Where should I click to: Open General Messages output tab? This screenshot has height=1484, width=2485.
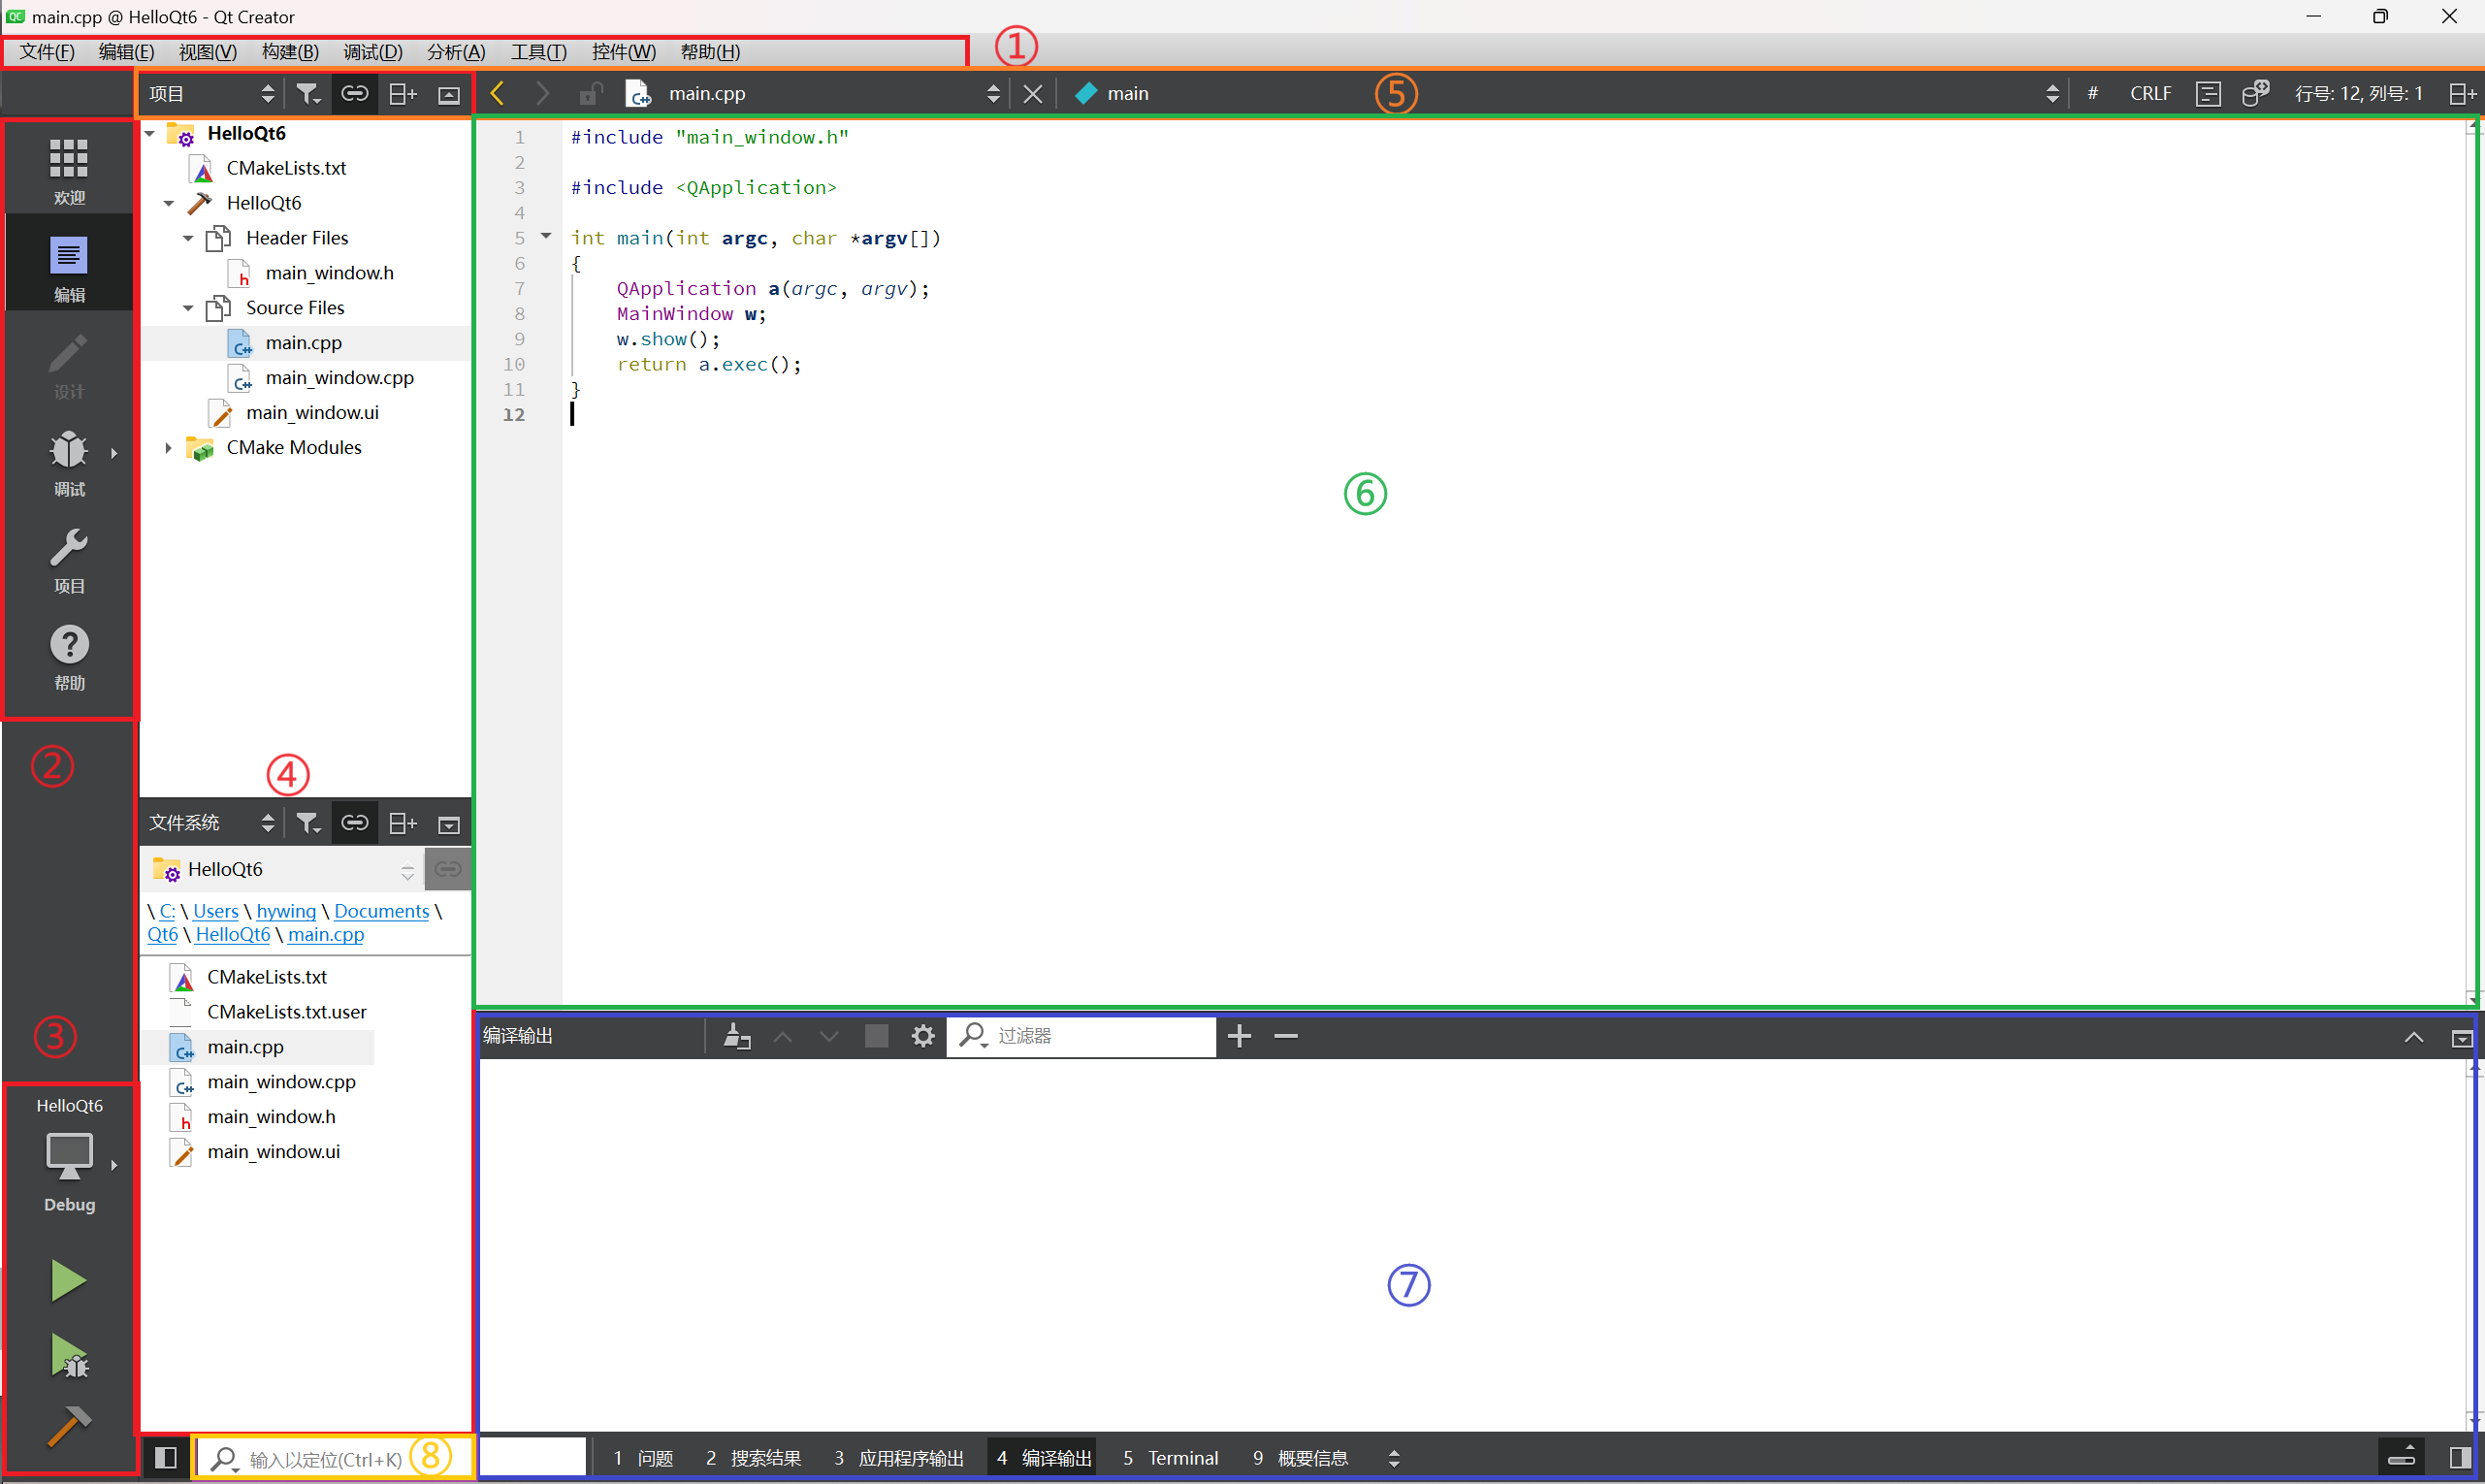1300,1458
